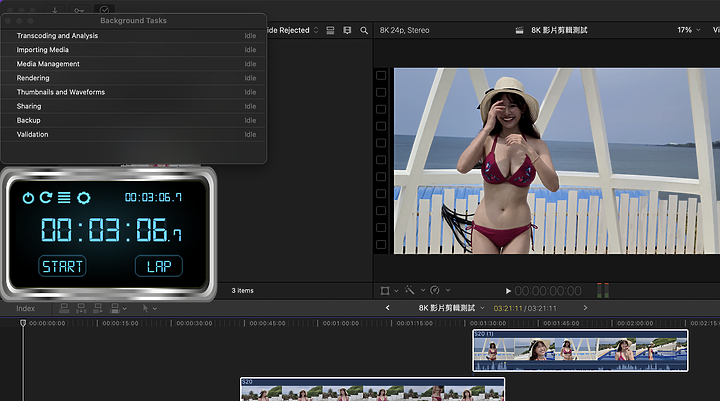Viewport: 720px width, 401px height.
Task: Click the enhancements magic wand icon
Action: (410, 290)
